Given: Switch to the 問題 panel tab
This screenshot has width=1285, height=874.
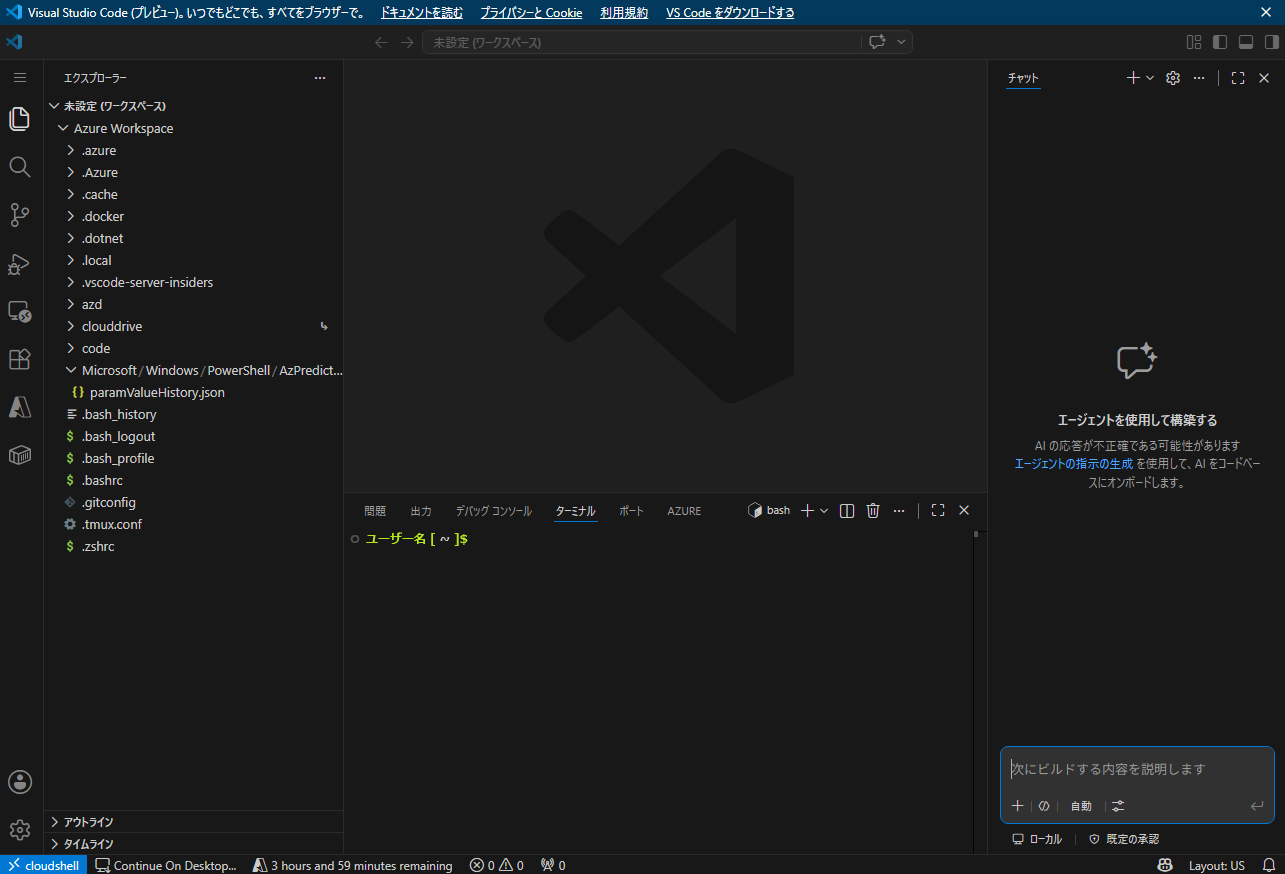Looking at the screenshot, I should (375, 510).
